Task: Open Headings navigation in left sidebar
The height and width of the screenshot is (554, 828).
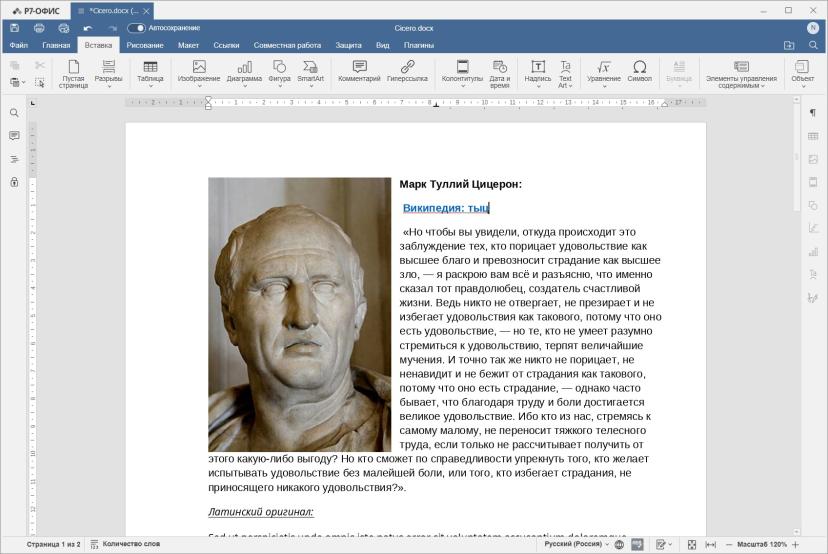Action: (x=14, y=159)
